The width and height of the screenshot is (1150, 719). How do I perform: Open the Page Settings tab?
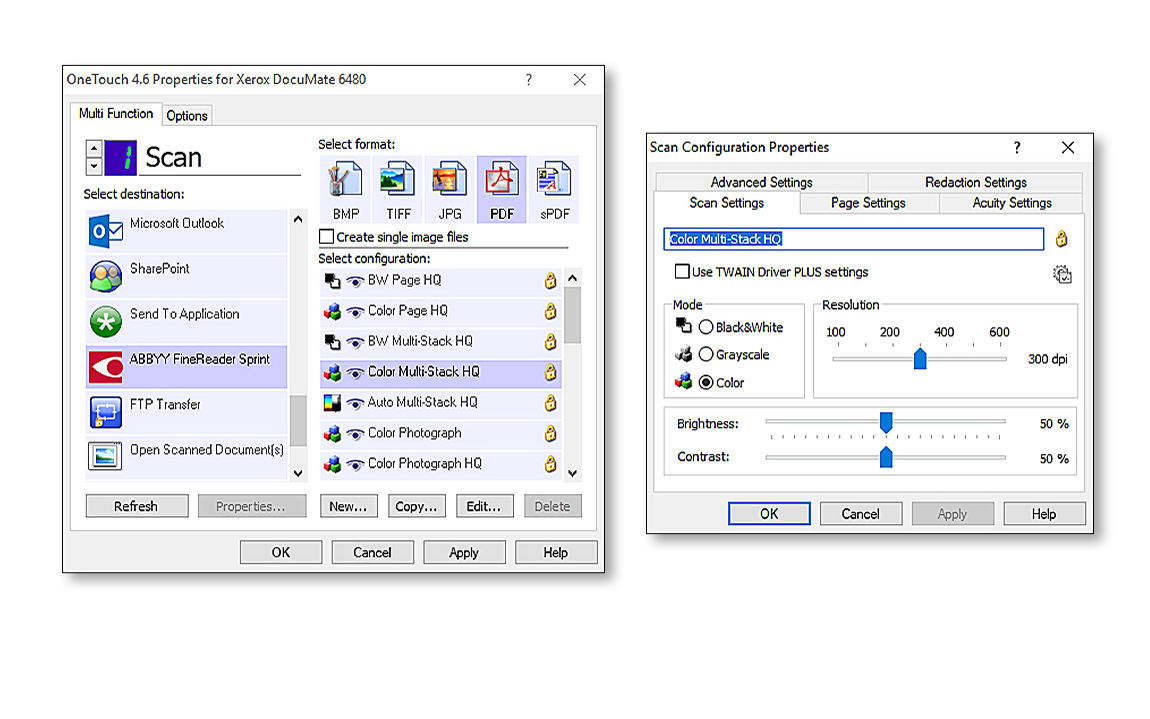click(x=868, y=202)
